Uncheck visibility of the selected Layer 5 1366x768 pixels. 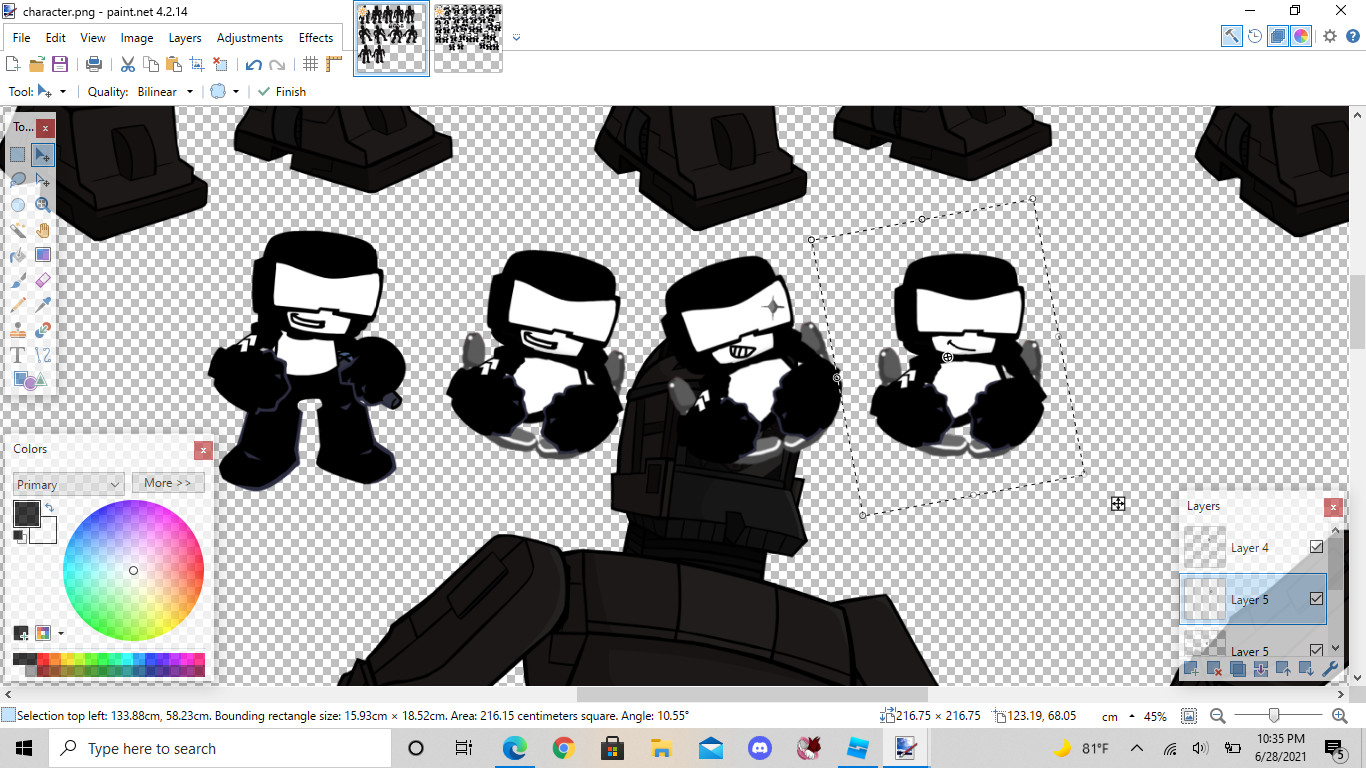tap(1316, 599)
